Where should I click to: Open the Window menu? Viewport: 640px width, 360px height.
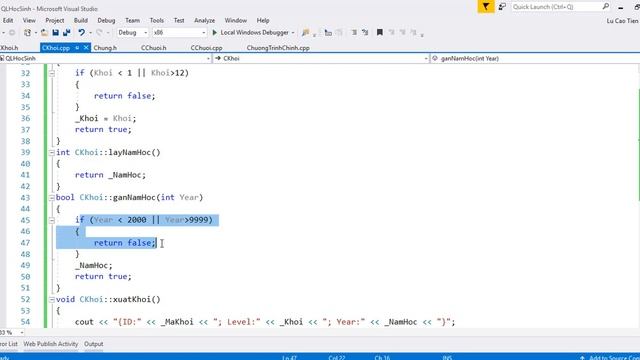click(236, 20)
